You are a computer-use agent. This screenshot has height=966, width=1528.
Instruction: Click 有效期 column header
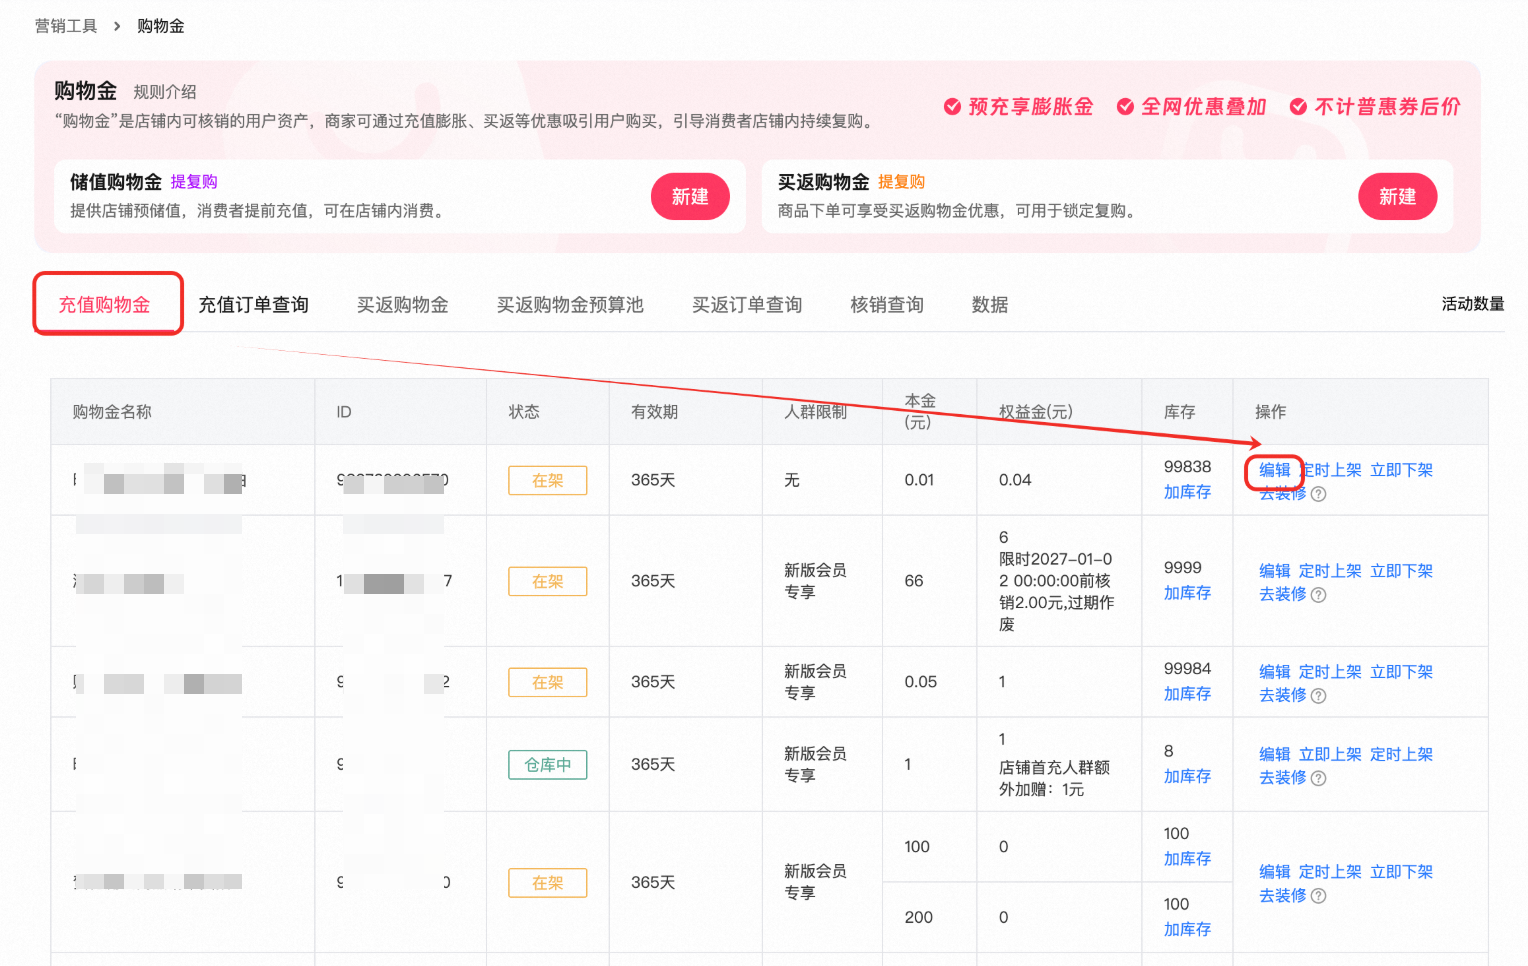[655, 412]
